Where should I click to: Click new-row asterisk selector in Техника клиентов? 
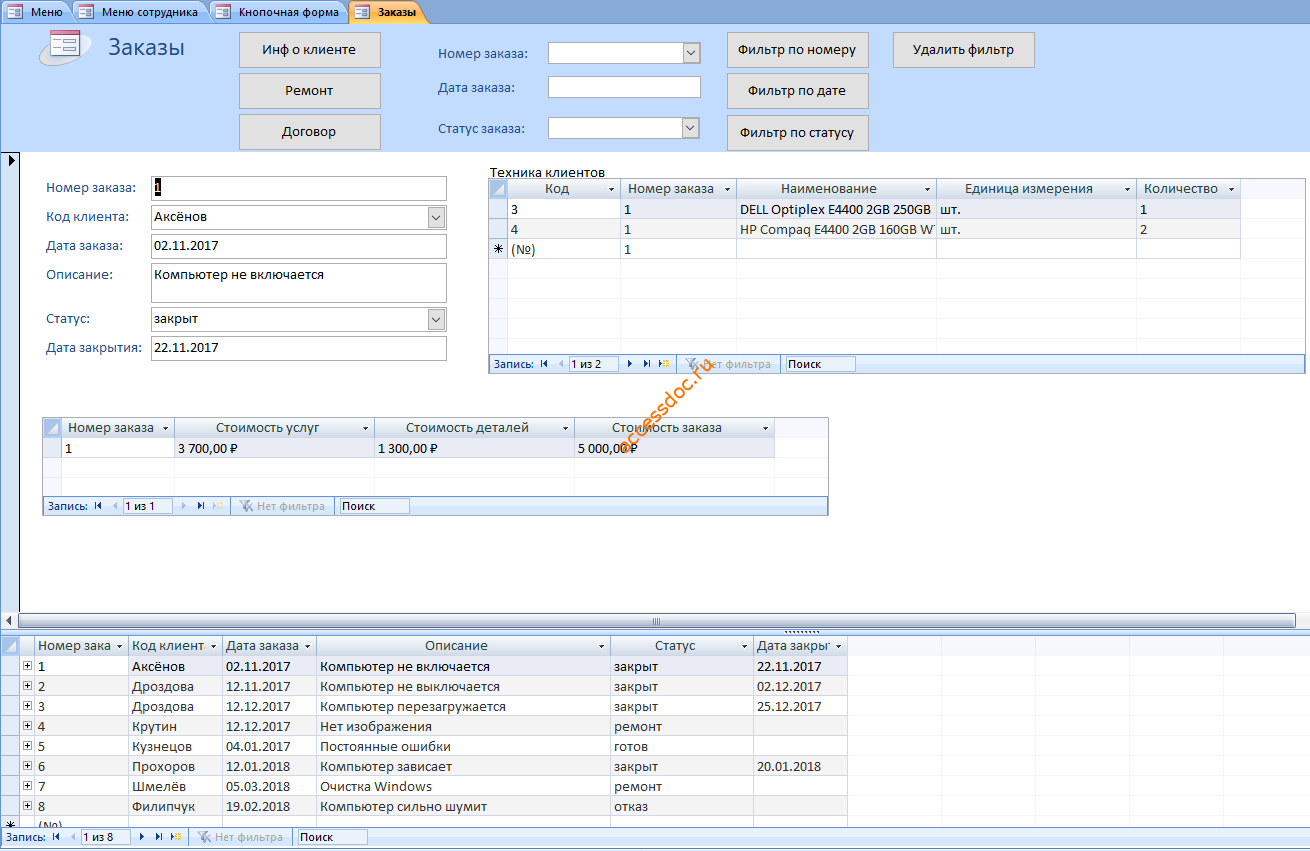coord(498,249)
